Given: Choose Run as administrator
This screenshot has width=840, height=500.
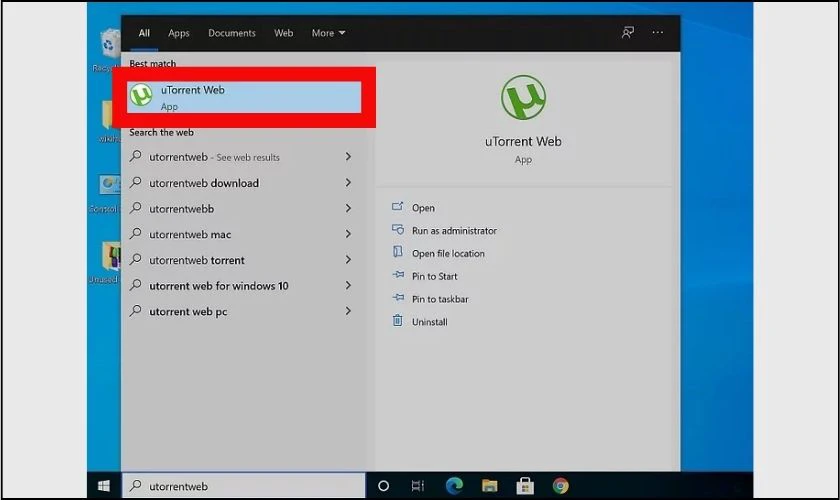Looking at the screenshot, I should 454,230.
